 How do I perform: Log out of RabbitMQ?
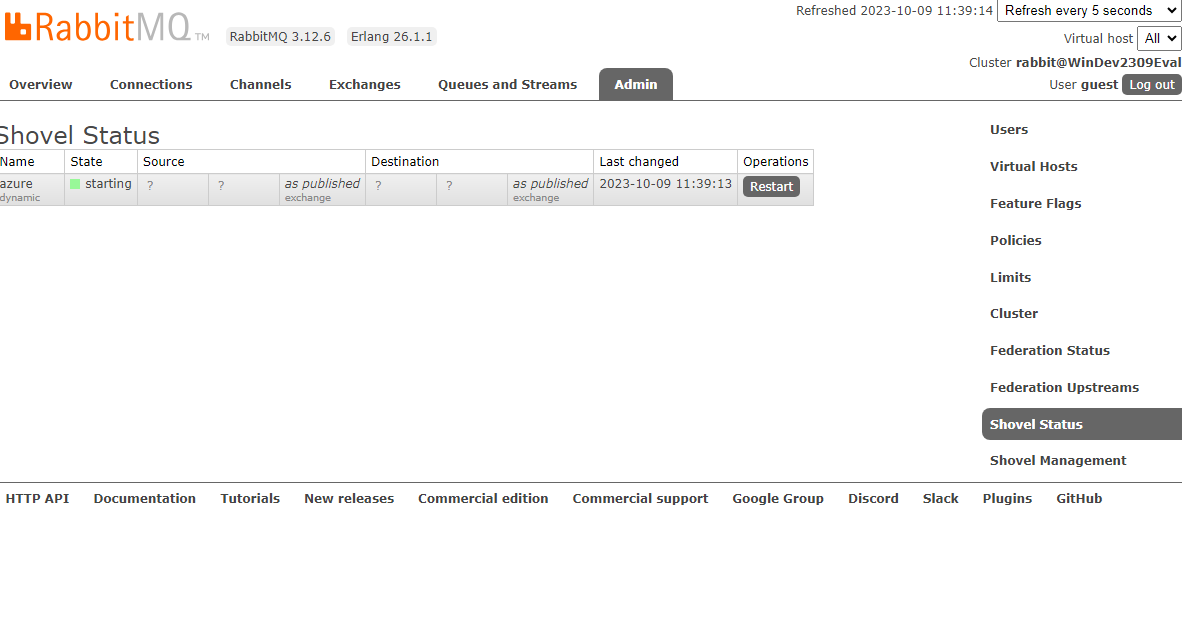(1151, 84)
